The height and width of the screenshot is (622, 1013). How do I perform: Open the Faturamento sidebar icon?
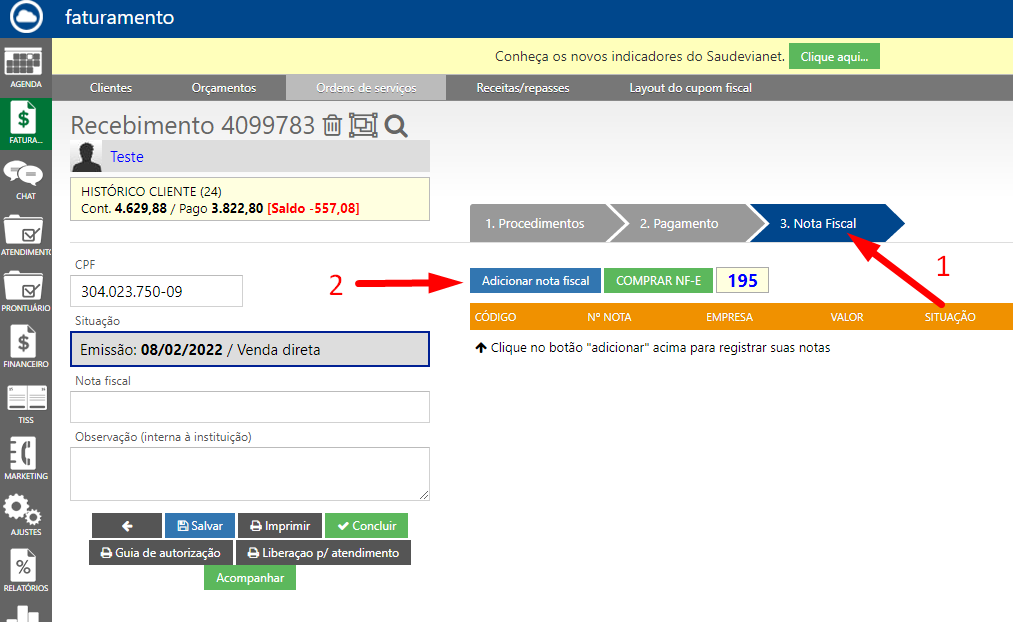(25, 123)
